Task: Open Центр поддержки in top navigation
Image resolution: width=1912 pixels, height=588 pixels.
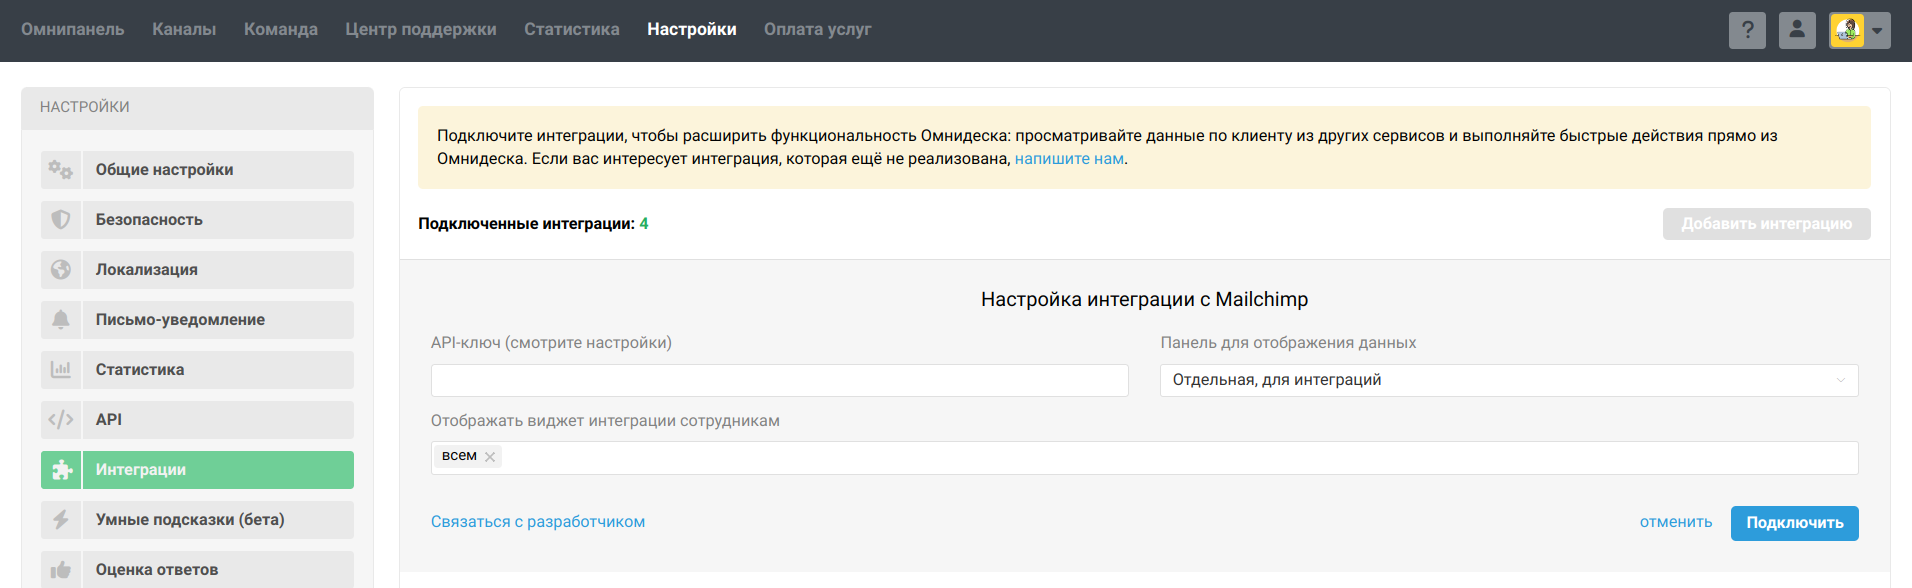Action: [x=421, y=30]
